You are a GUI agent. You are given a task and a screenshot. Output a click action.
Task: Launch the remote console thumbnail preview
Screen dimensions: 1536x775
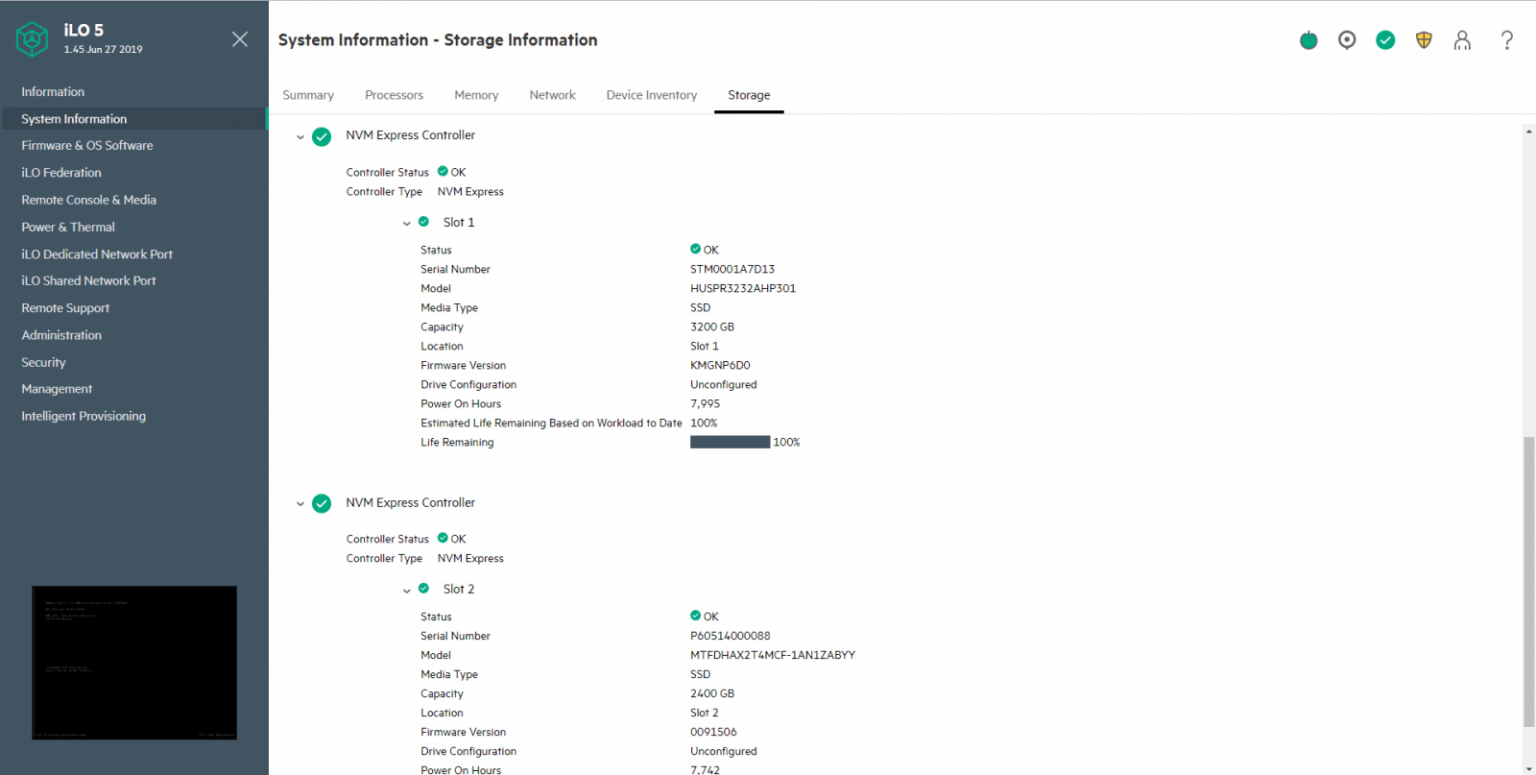(134, 663)
